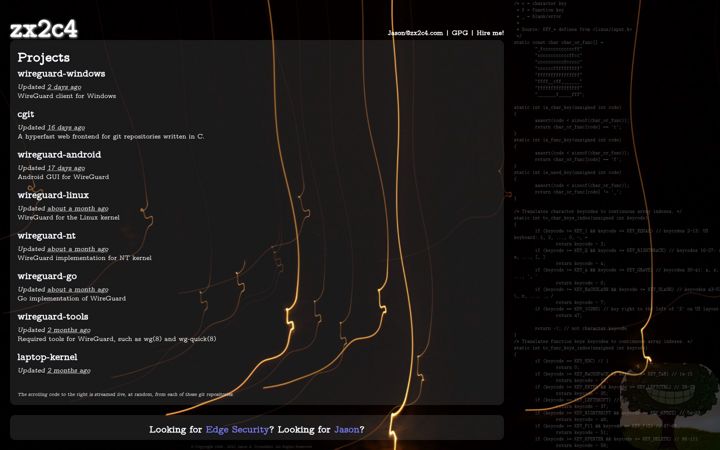
Task: Click '17 days ago' timestamp under wireguard-android
Action: coord(66,168)
